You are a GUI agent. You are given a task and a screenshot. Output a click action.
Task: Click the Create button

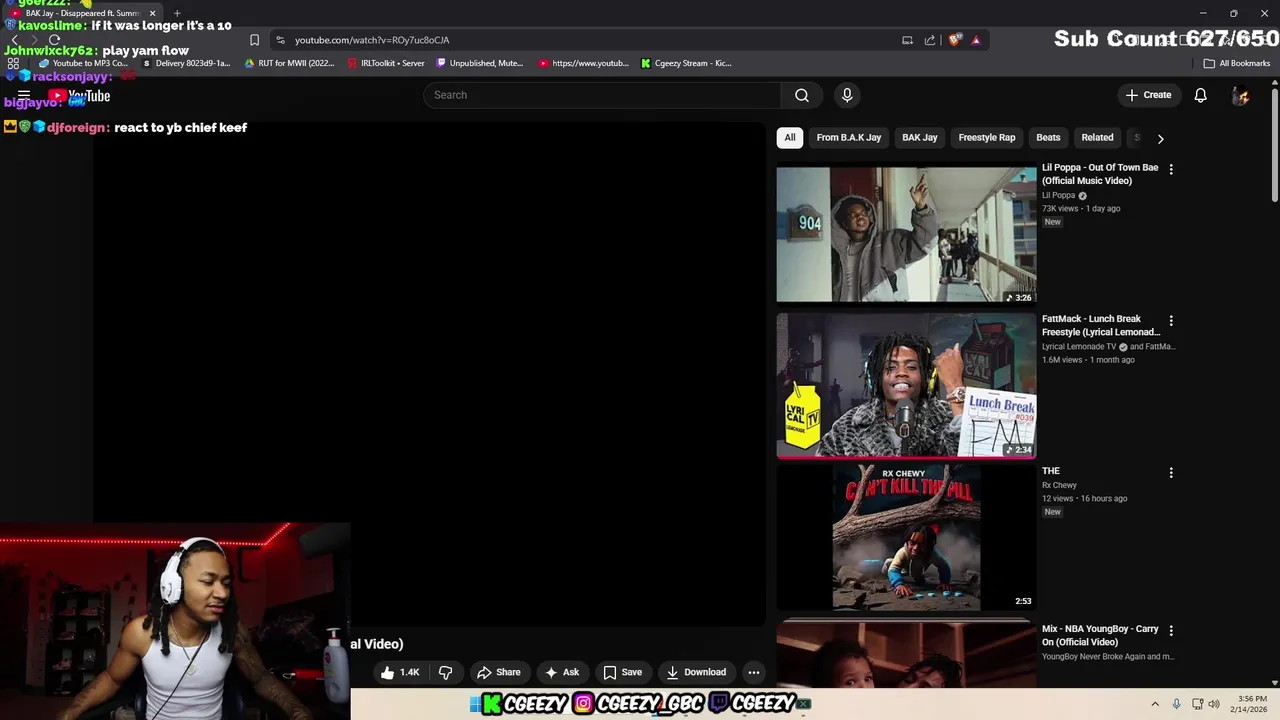click(1148, 95)
